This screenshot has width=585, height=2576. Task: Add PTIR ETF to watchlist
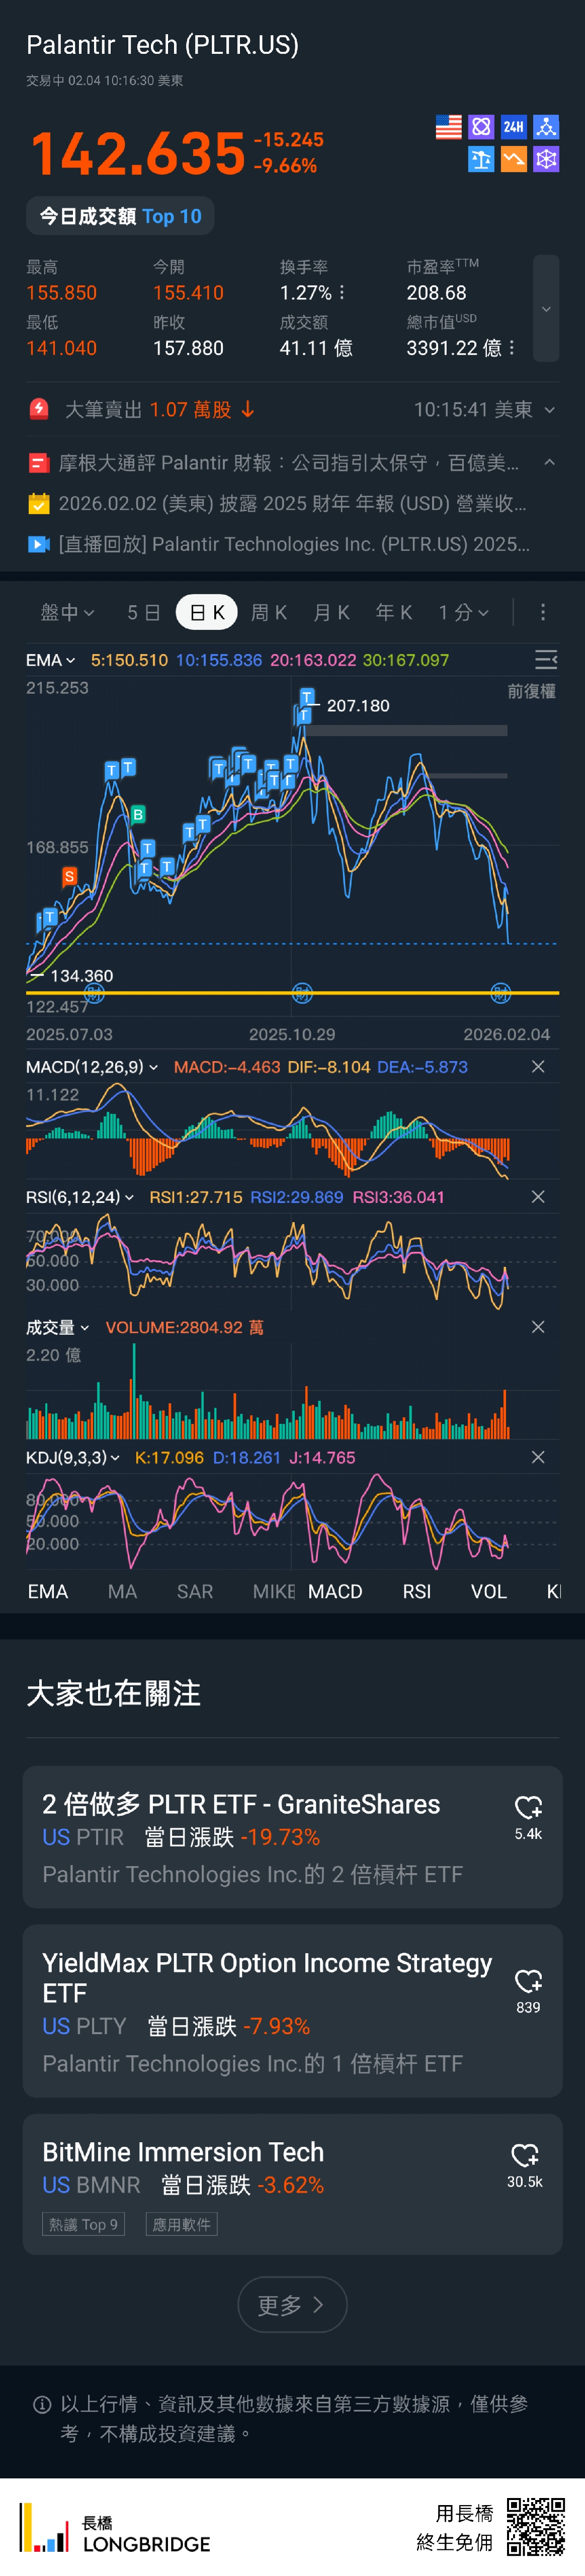[x=528, y=1807]
